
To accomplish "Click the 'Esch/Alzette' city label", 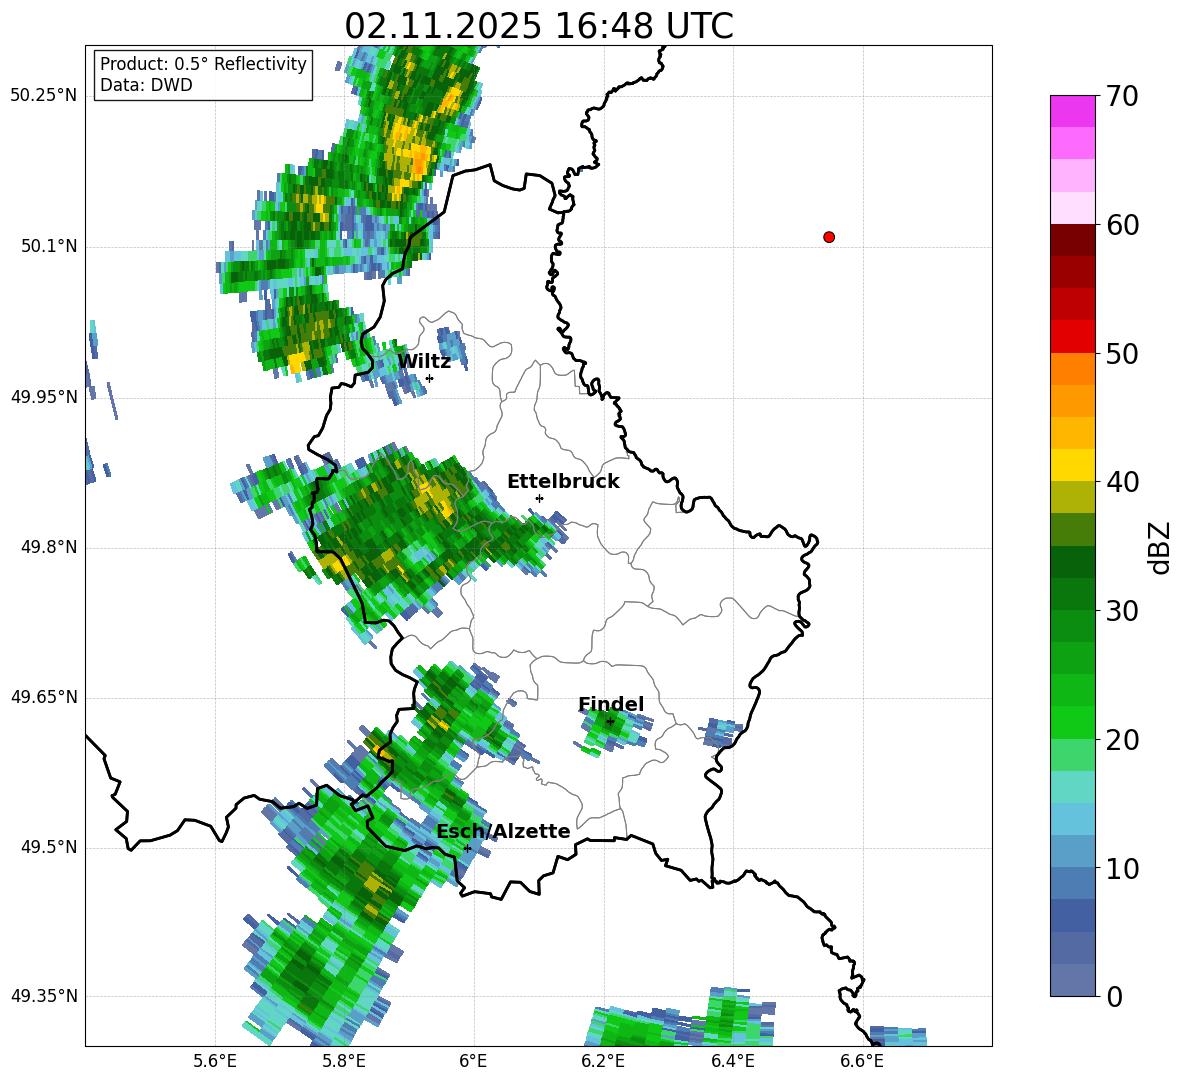I will tap(503, 831).
